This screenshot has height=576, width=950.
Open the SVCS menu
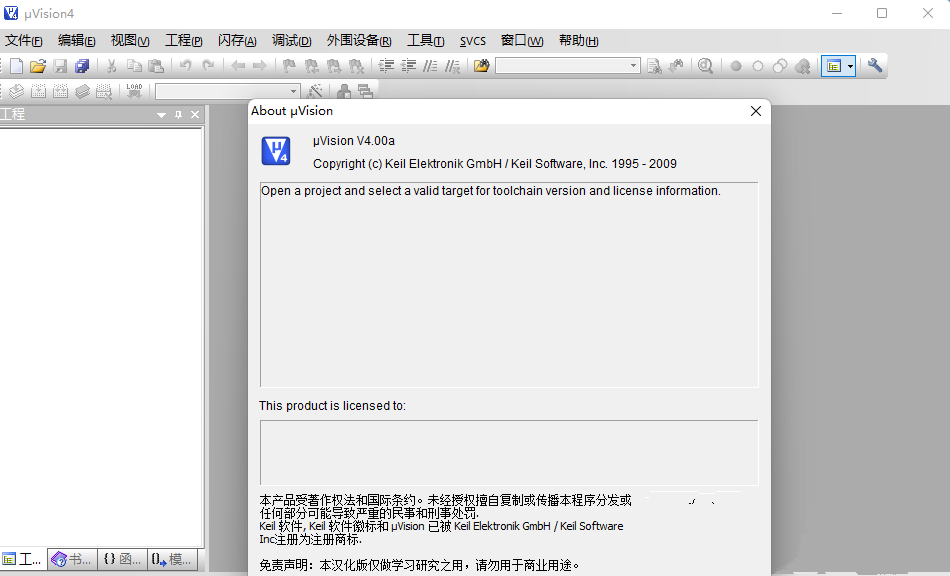[473, 41]
